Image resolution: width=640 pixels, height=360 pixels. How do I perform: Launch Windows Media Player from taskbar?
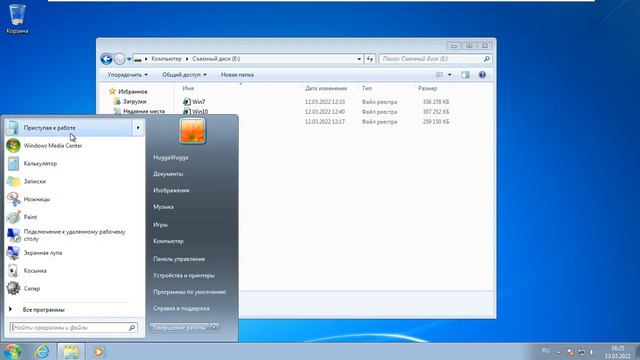pos(99,351)
